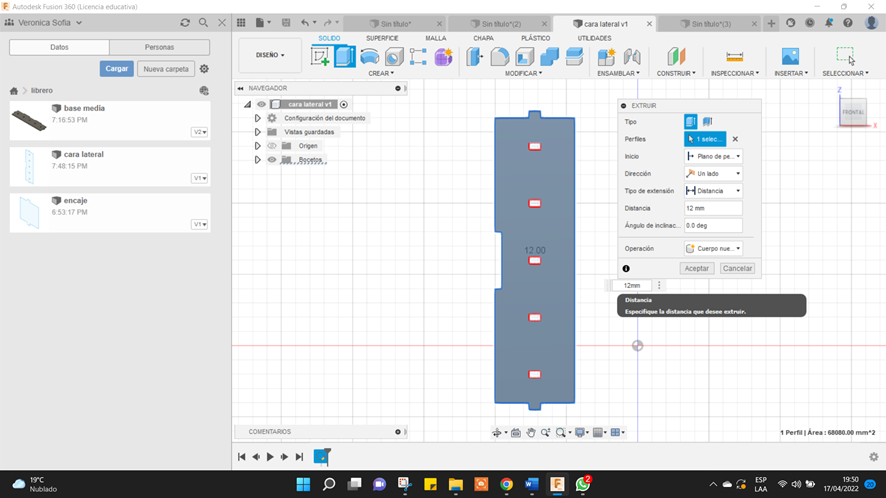886x498 pixels.
Task: Open the cara lateral thumbnail
Action: [29, 166]
